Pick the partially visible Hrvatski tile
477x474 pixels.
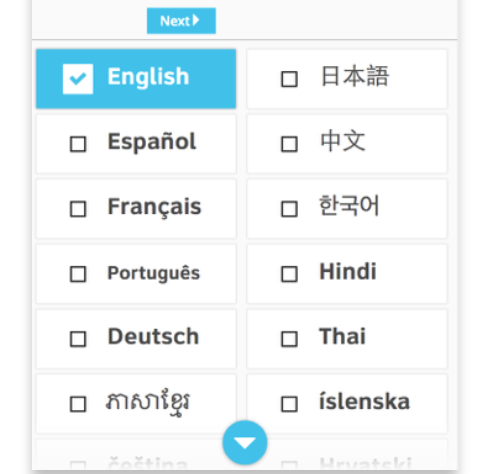347,455
